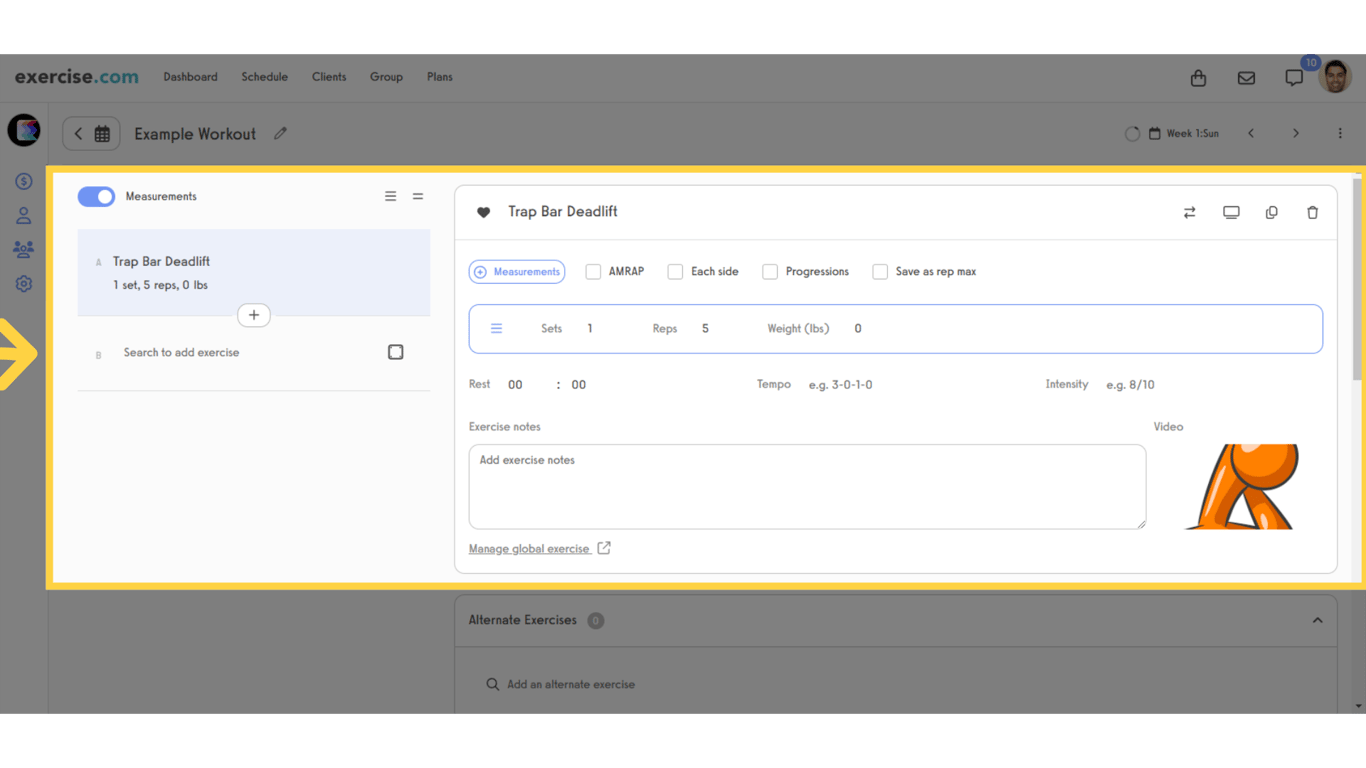1366x768 pixels.
Task: Delete Trap Bar Deadlift with trash icon
Action: [1313, 212]
